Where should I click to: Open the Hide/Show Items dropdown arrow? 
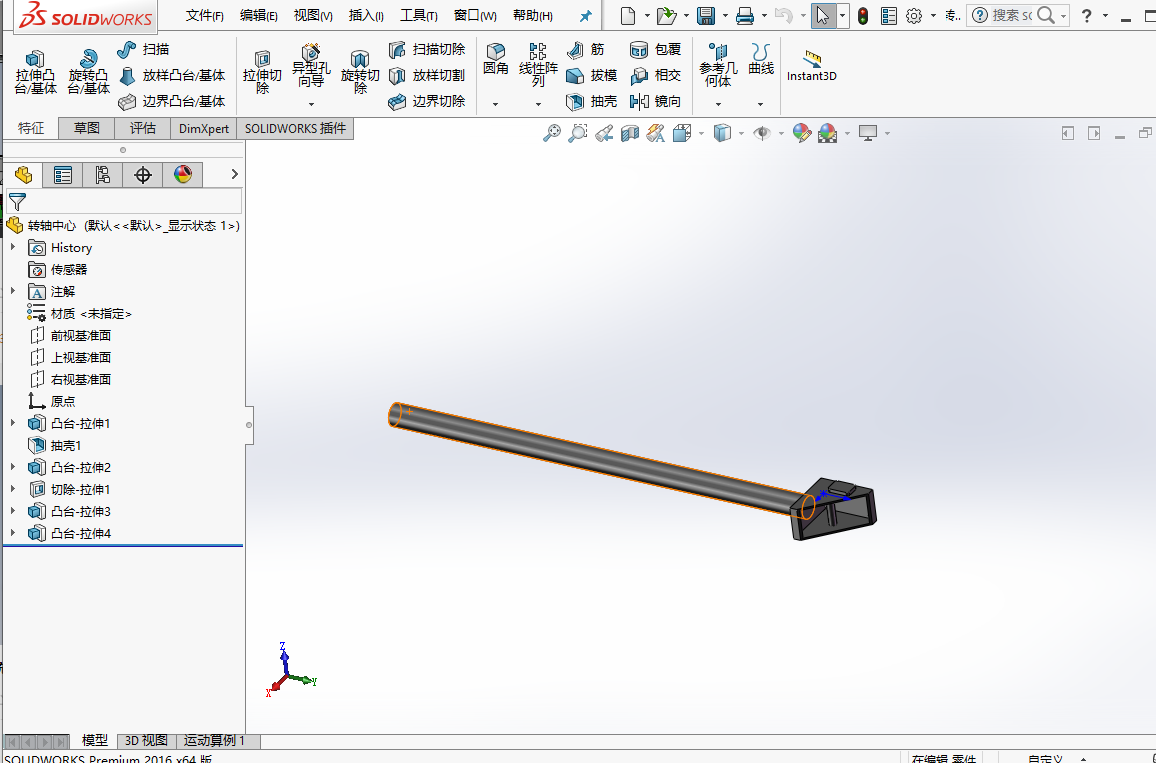(781, 133)
